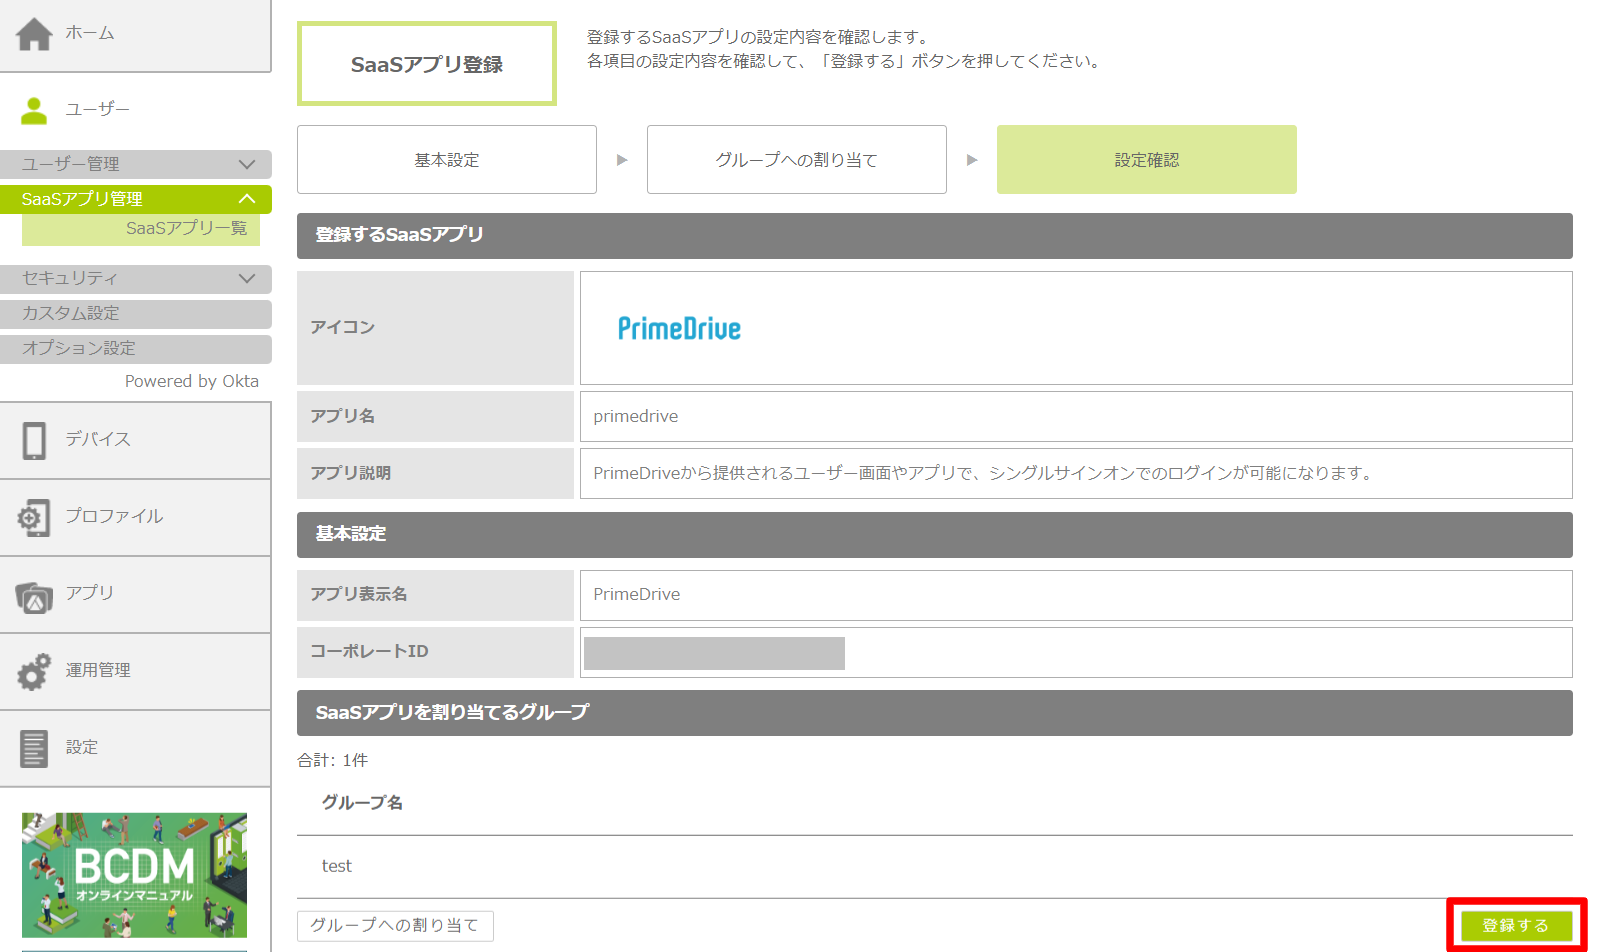
Task: Click the Profile gear-document icon
Action: pos(34,517)
